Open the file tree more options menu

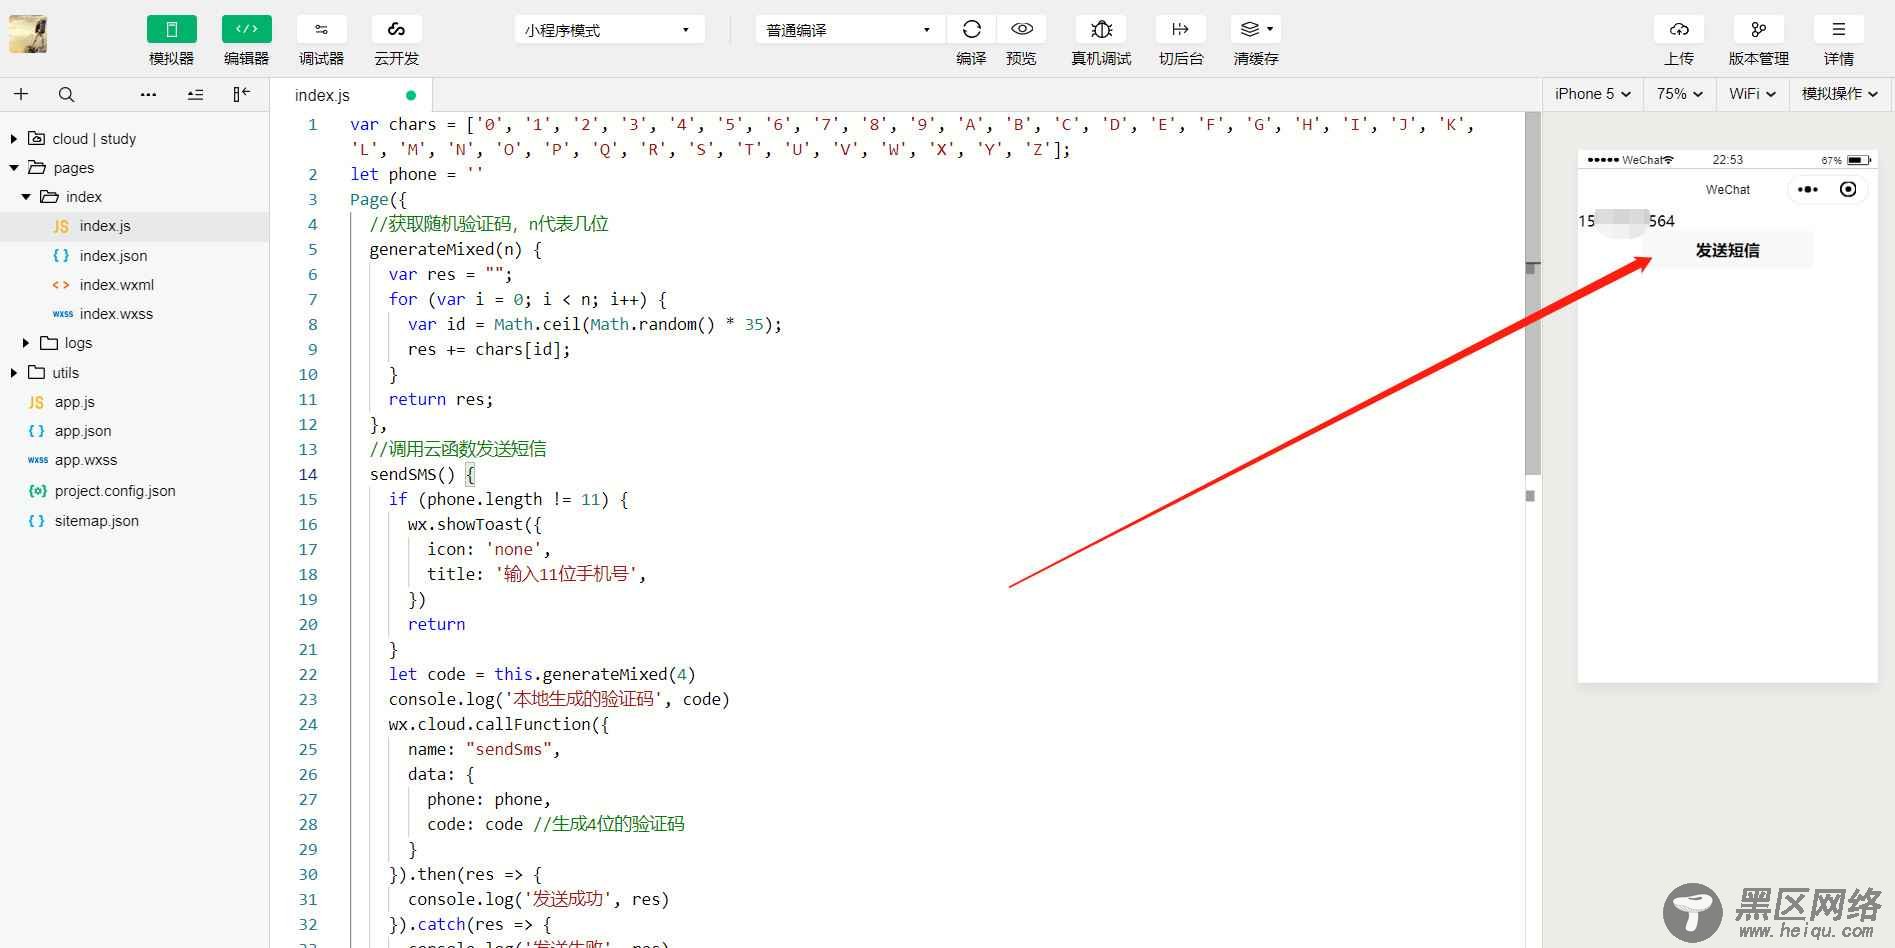(148, 94)
